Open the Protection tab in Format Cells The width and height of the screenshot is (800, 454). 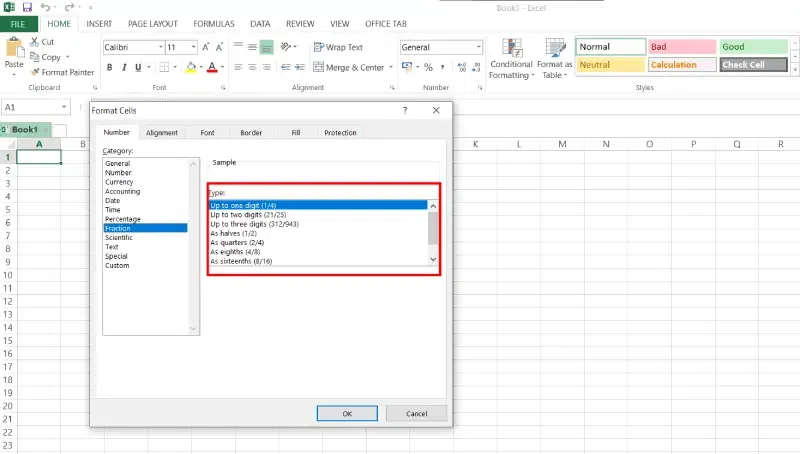click(x=340, y=133)
